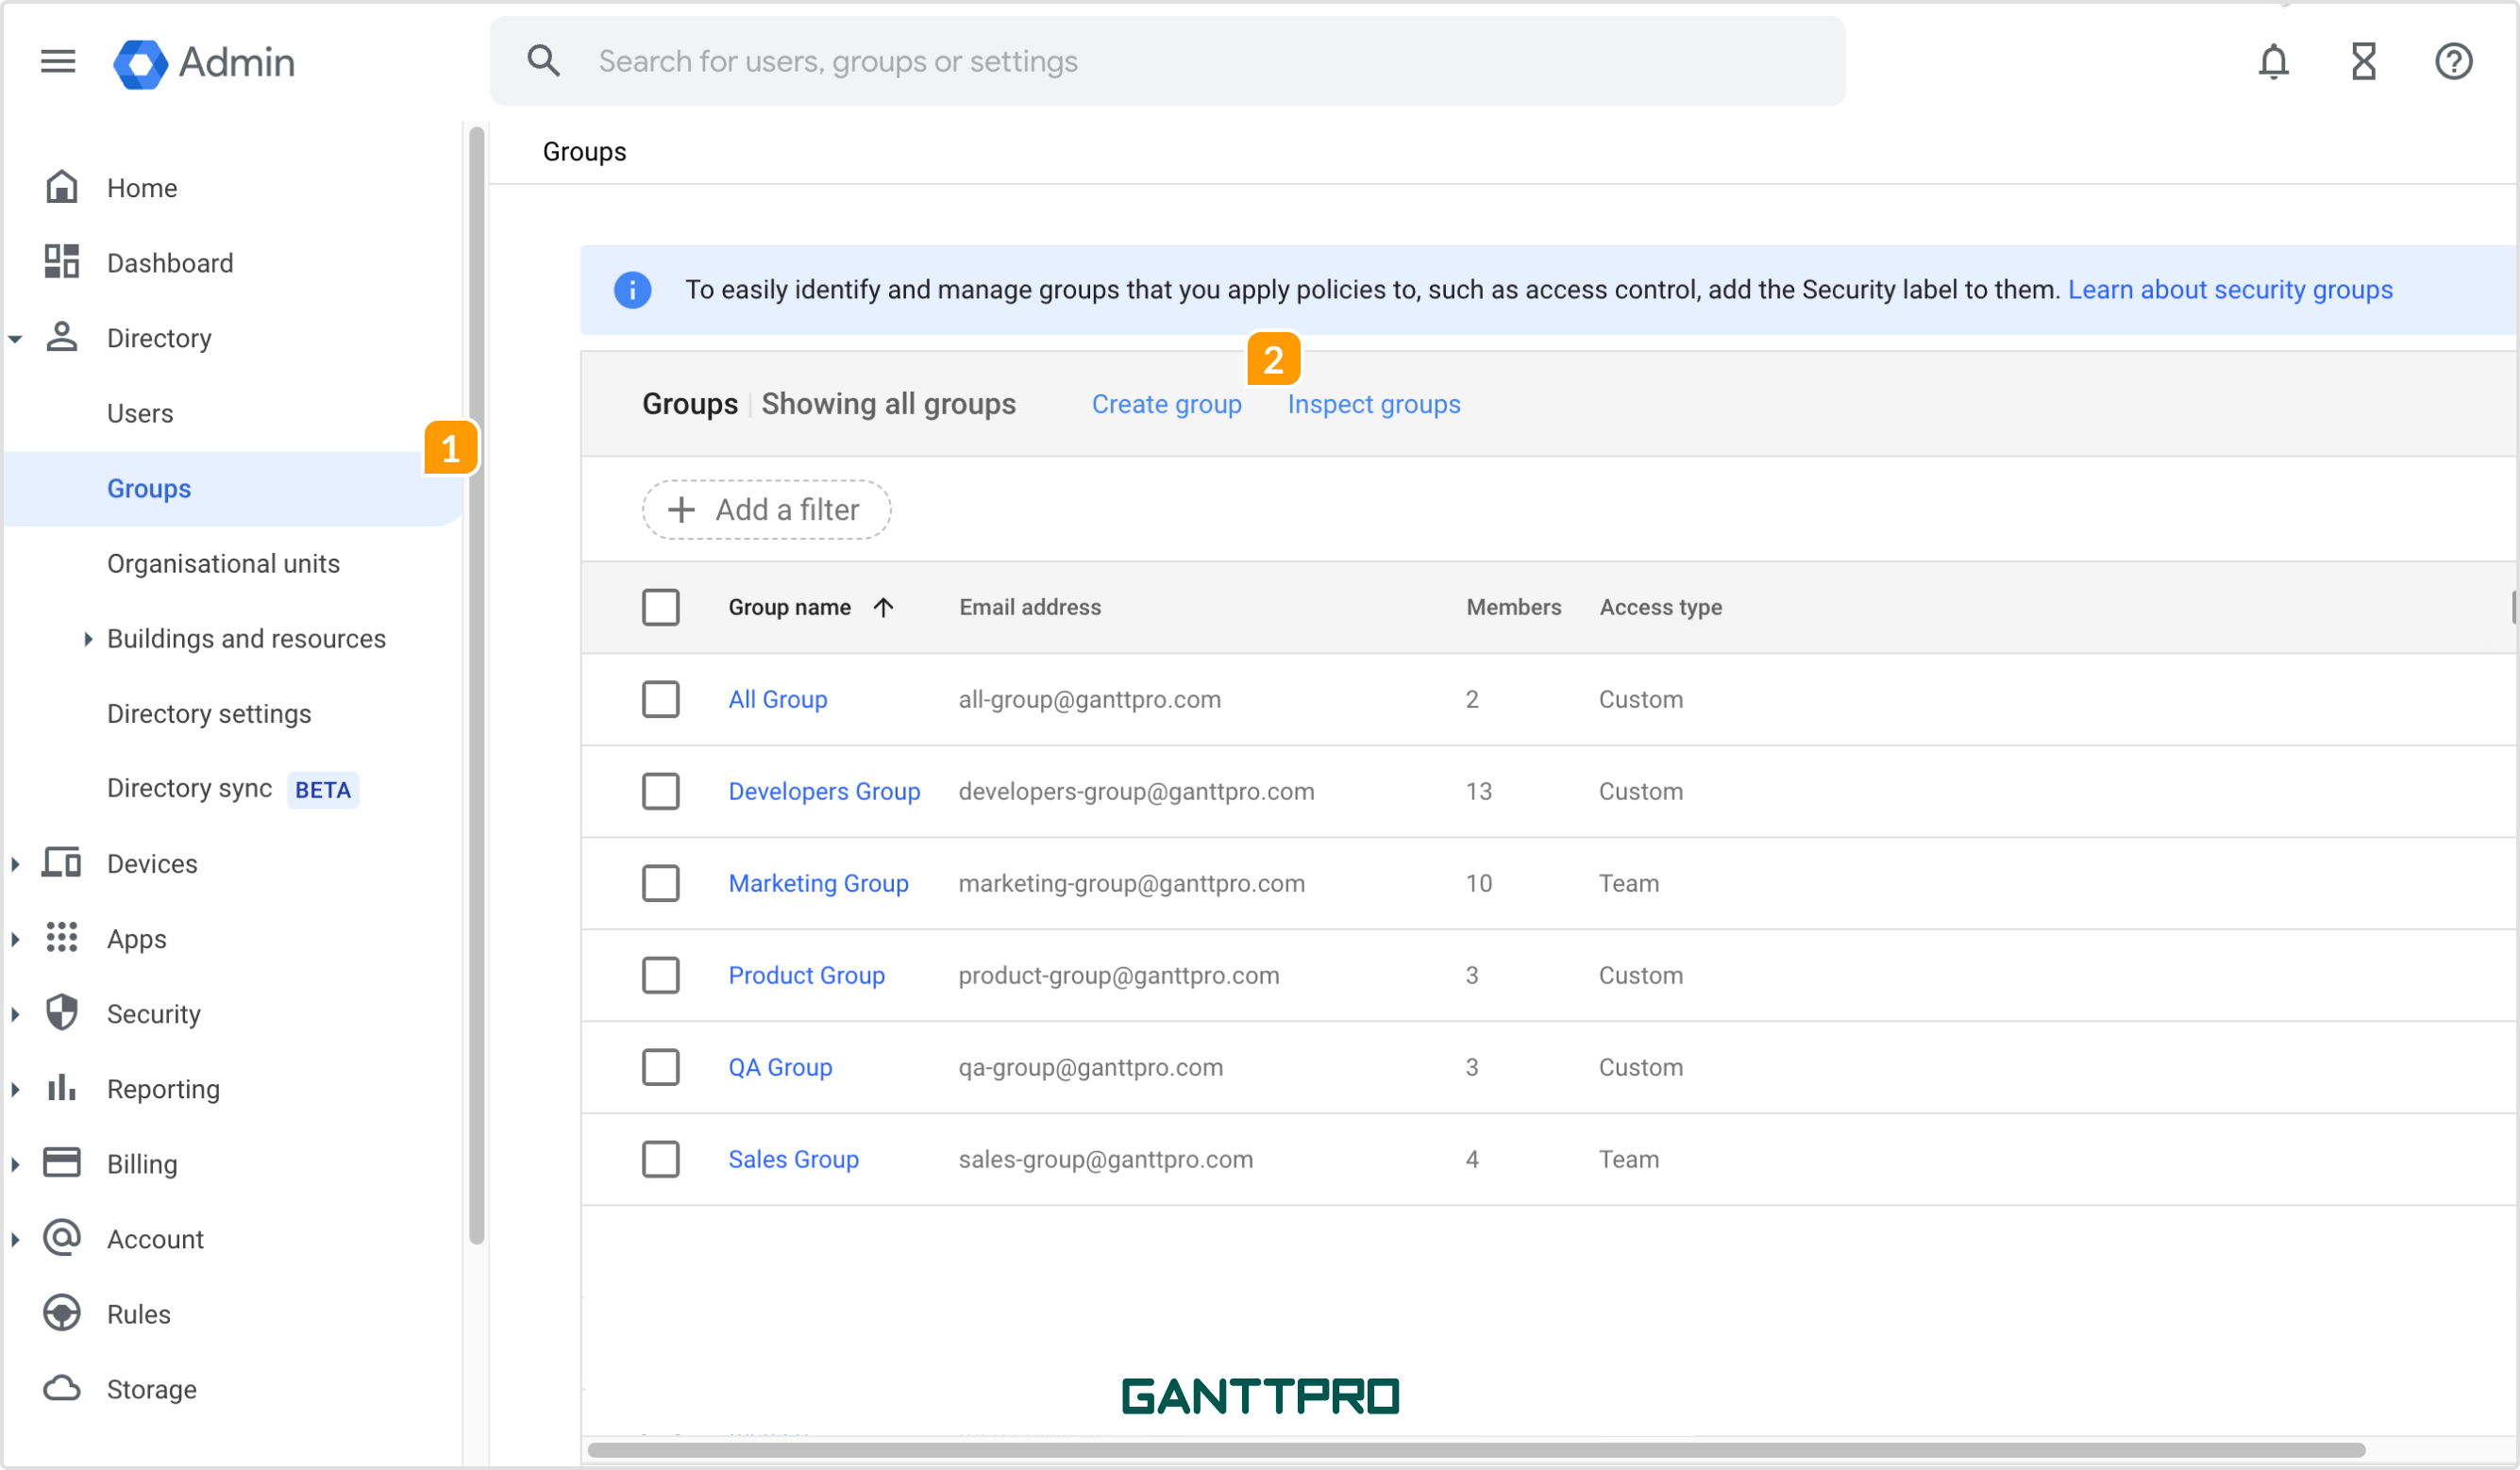Open Learn about security groups link
This screenshot has height=1470, width=2520.
pyautogui.click(x=2230, y=290)
